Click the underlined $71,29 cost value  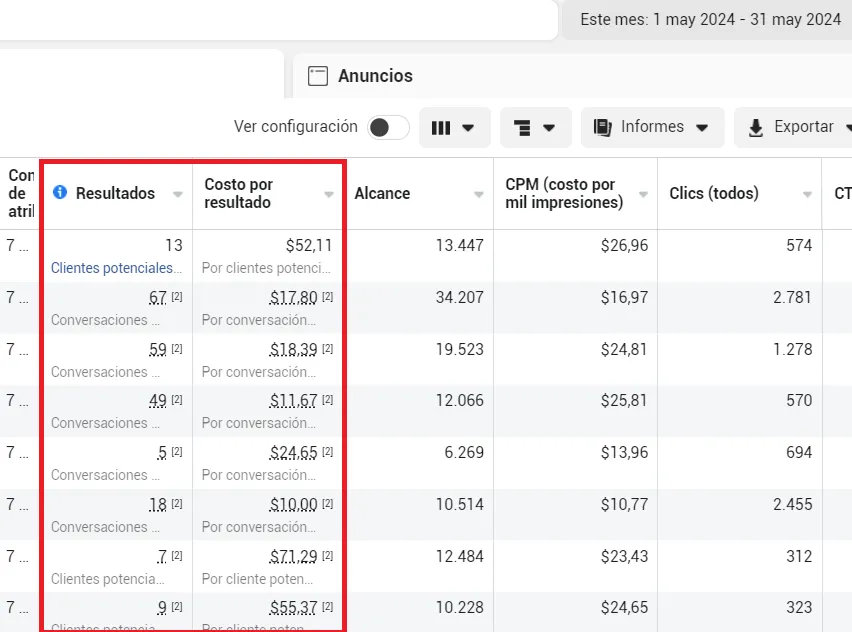point(293,556)
